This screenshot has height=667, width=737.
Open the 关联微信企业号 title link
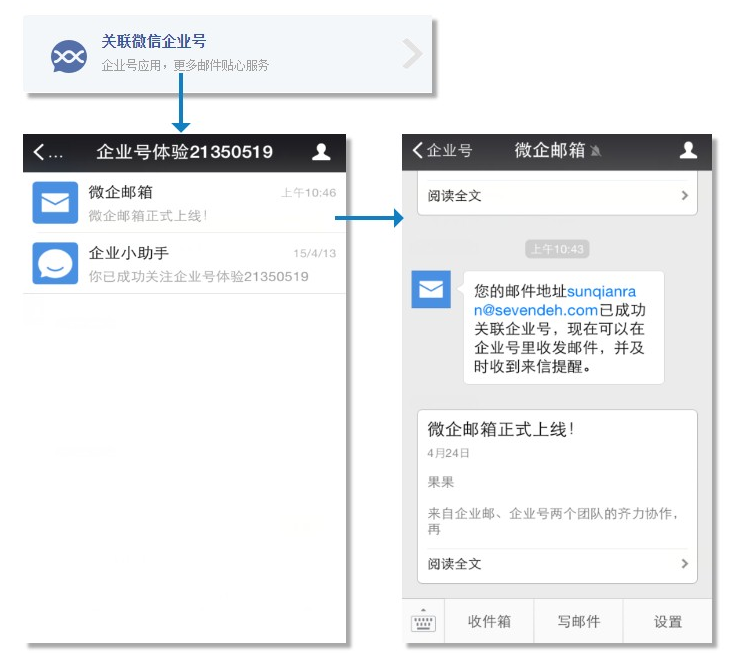[153, 42]
